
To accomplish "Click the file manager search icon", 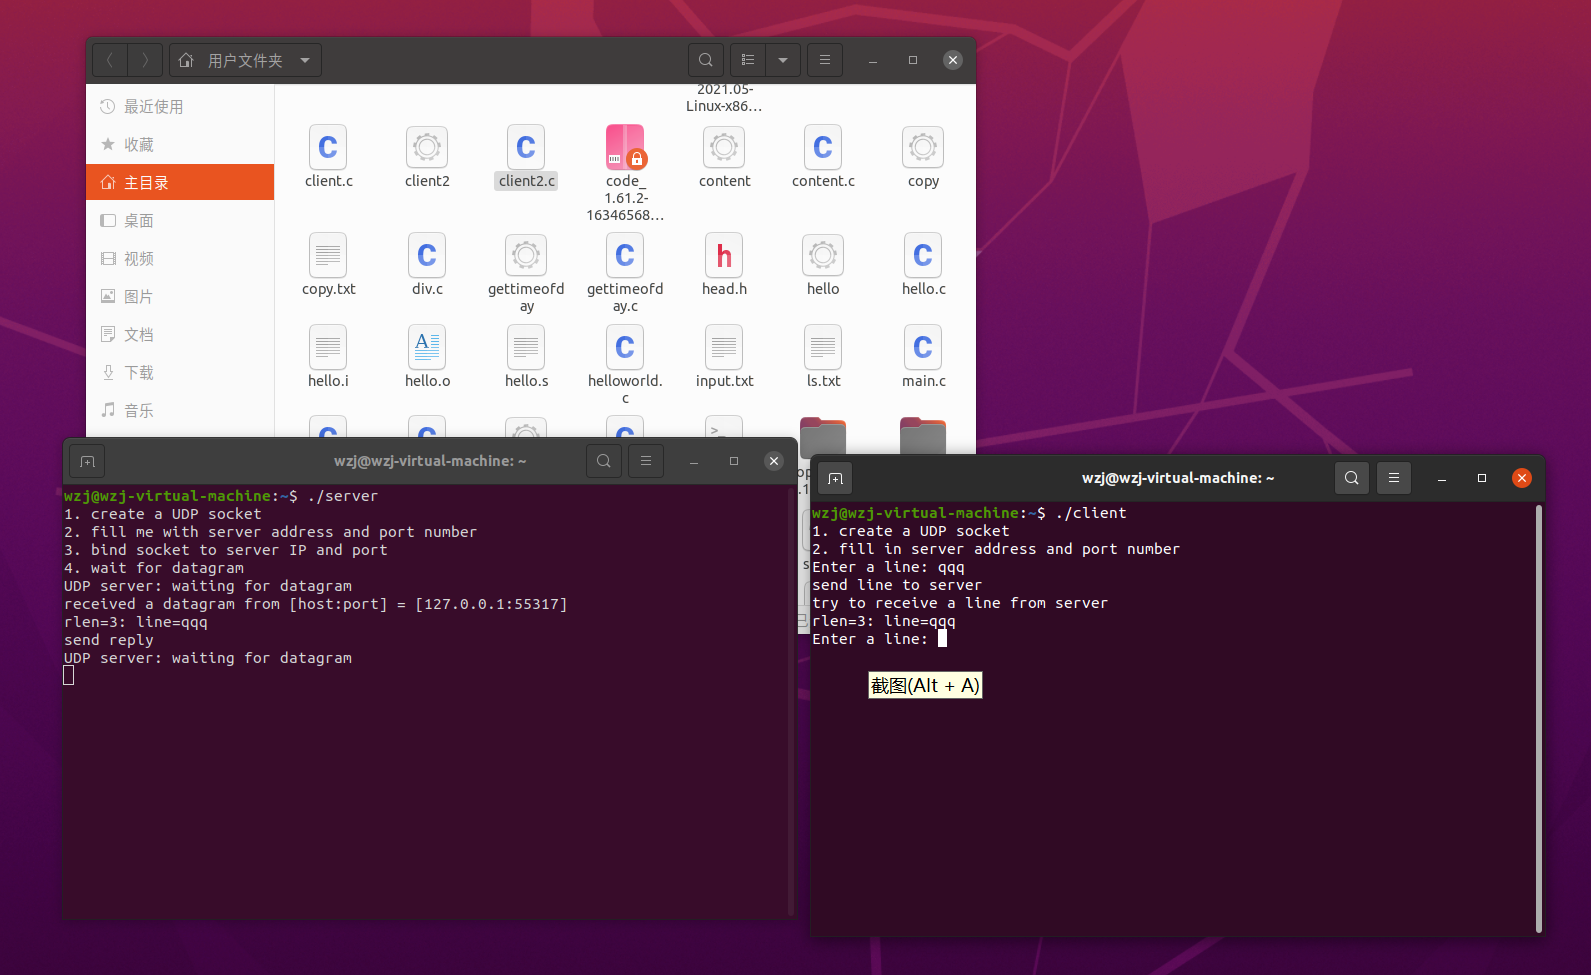I will click(x=705, y=60).
